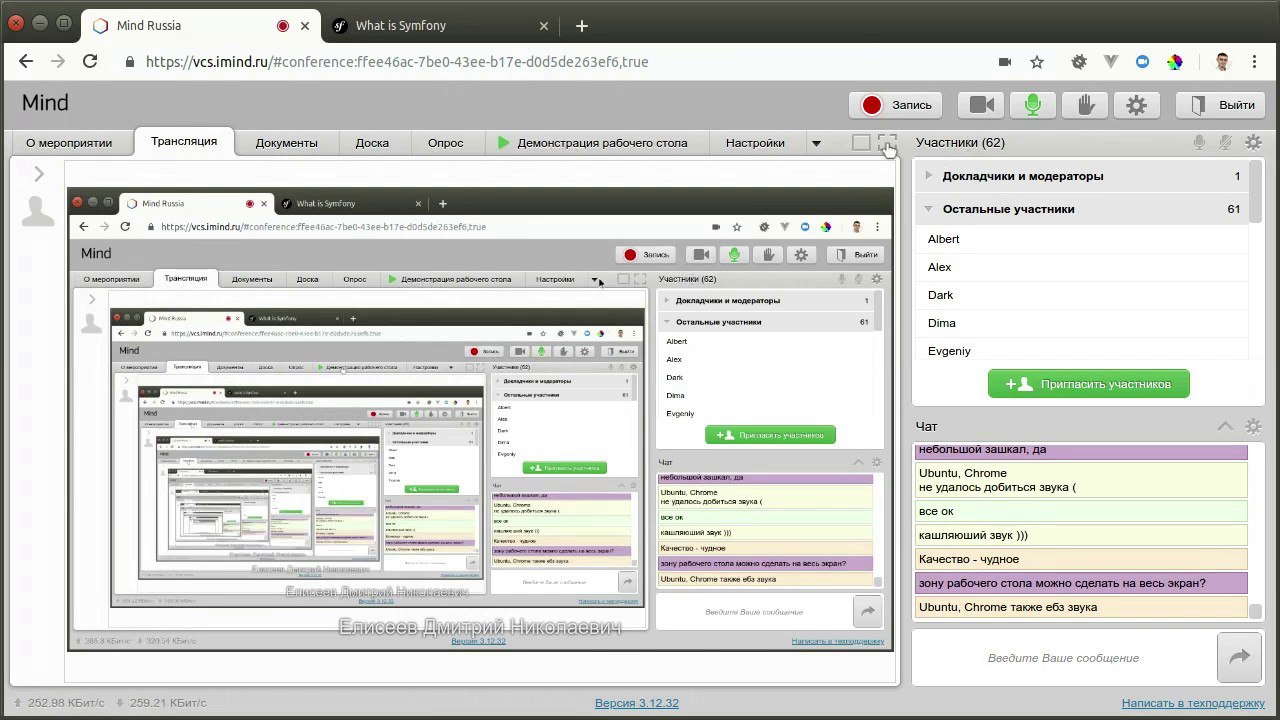Expand the left video sidebar chevron
This screenshot has height=720, width=1280.
pyautogui.click(x=39, y=175)
